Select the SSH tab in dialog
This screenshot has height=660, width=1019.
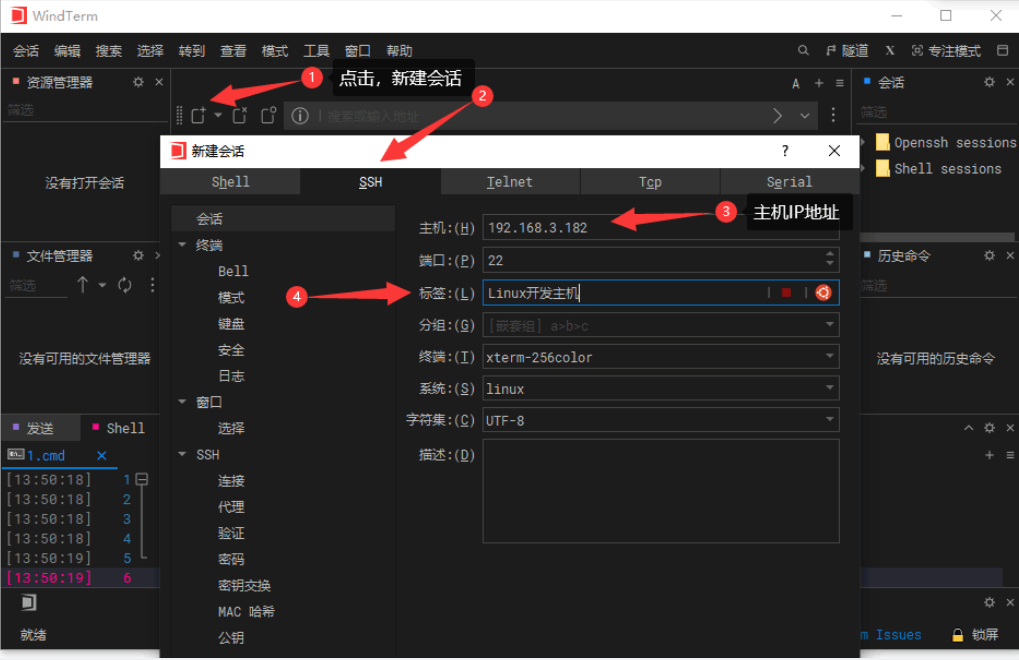370,182
